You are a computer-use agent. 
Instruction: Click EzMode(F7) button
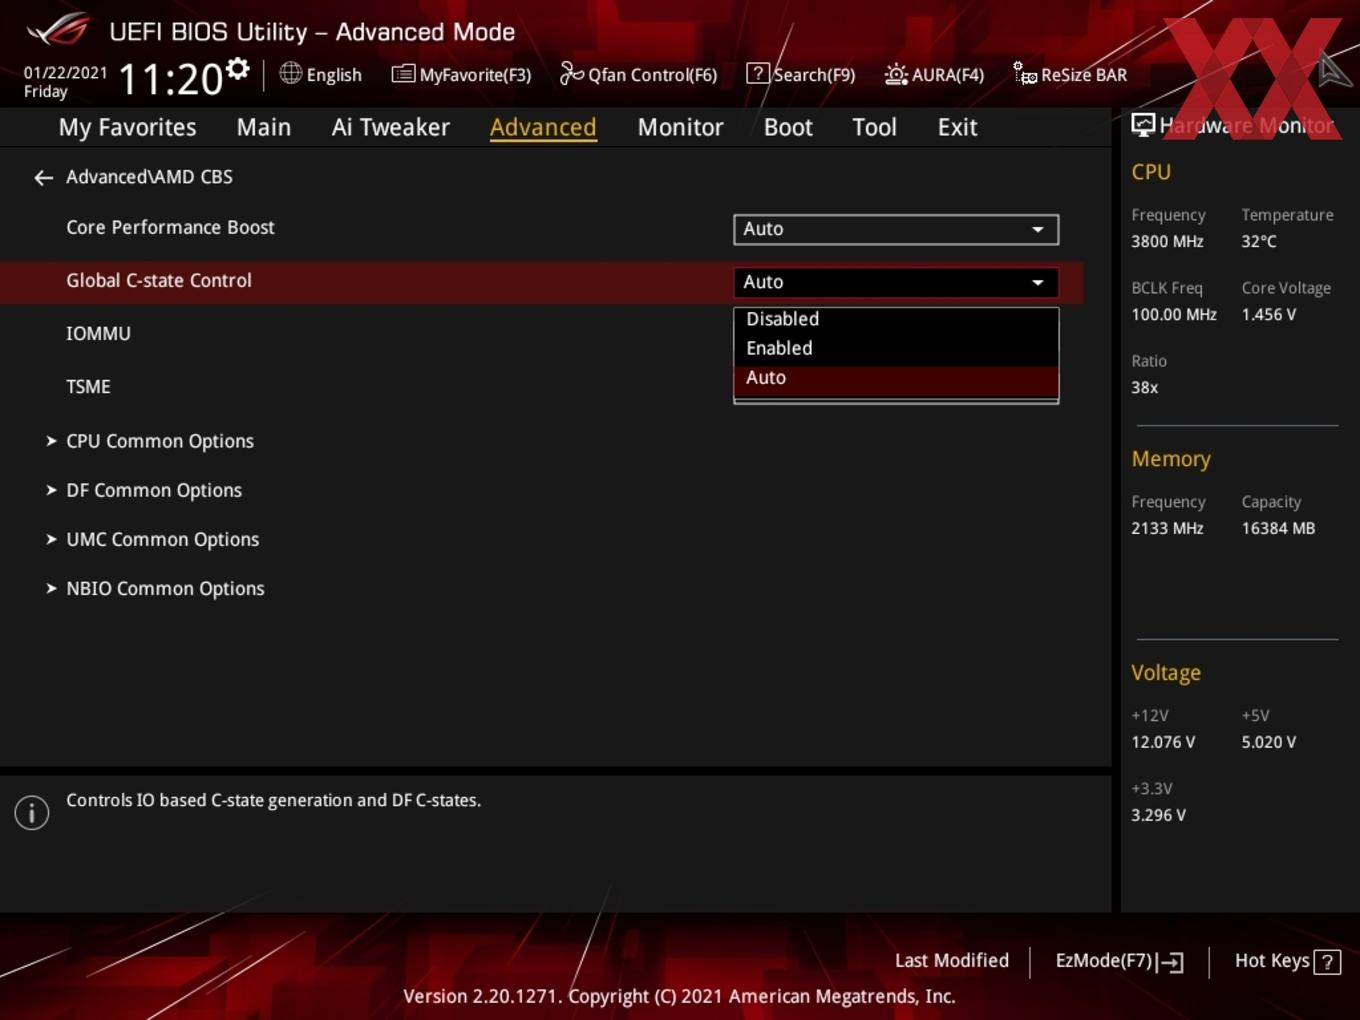1119,961
